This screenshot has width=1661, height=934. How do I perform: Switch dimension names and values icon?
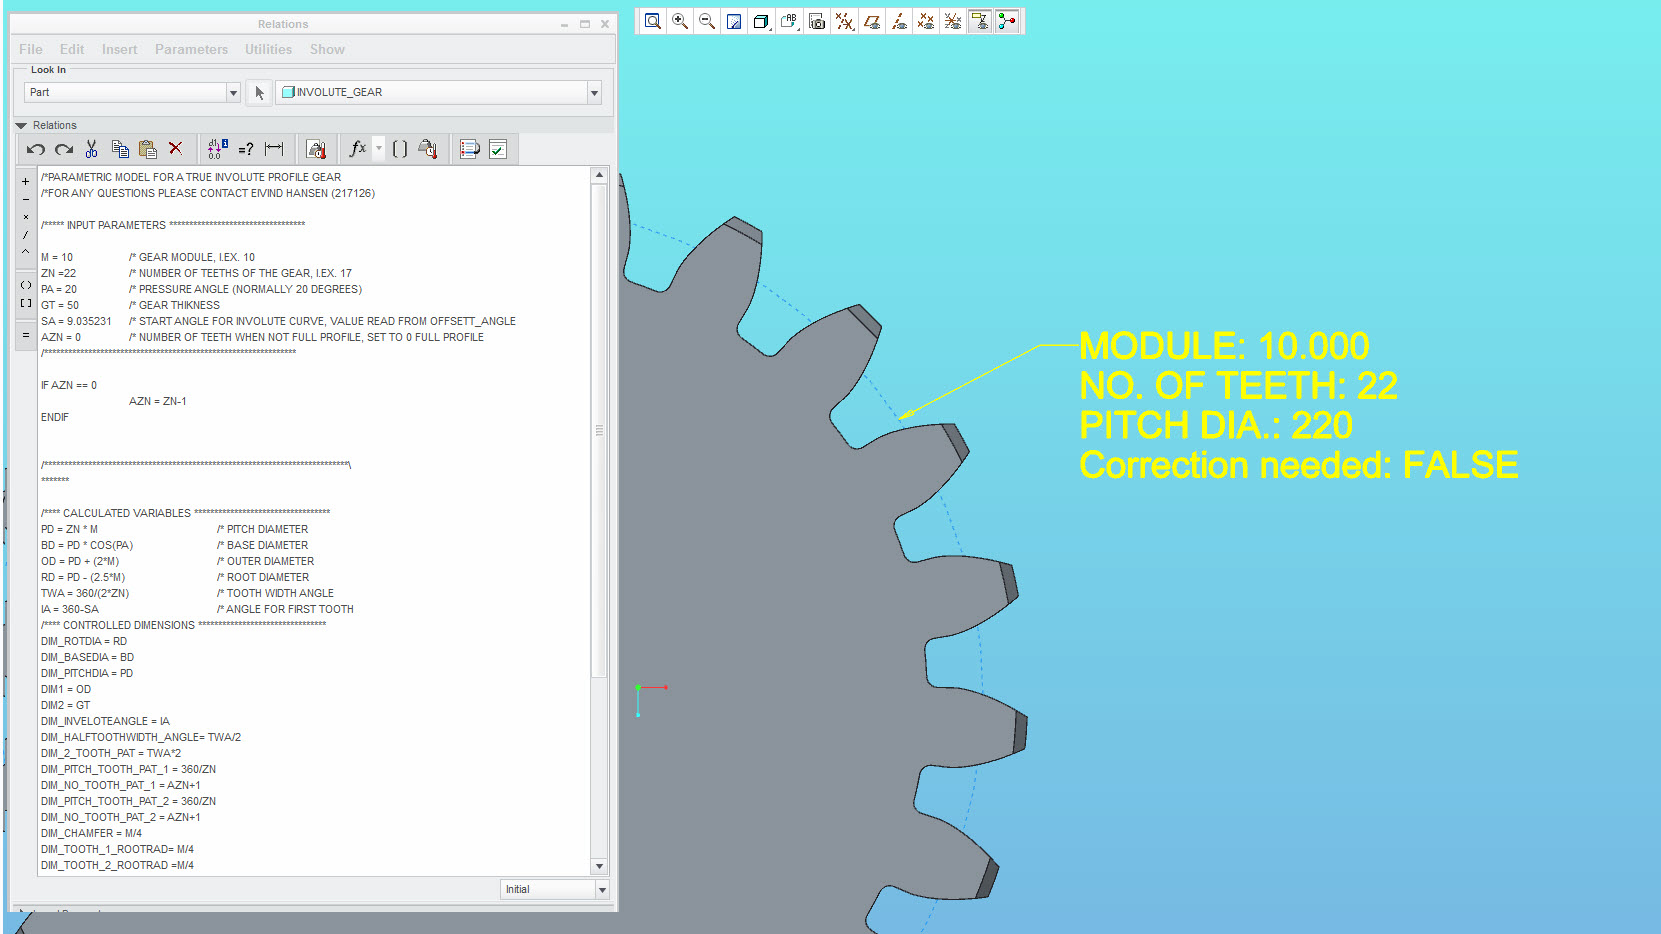pos(217,149)
